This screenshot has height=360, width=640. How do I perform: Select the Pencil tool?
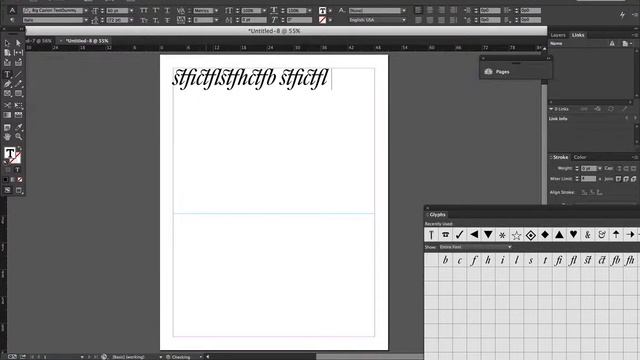tap(18, 84)
